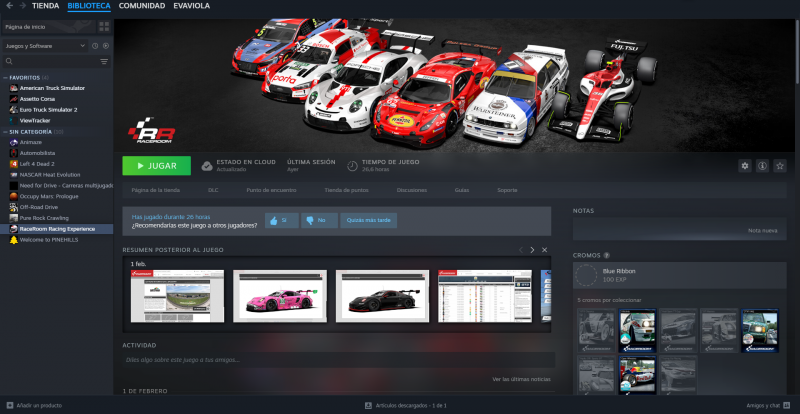Screen dimensions: 800x414
Task: Go forward with the right arrow
Action: [x=22, y=6]
